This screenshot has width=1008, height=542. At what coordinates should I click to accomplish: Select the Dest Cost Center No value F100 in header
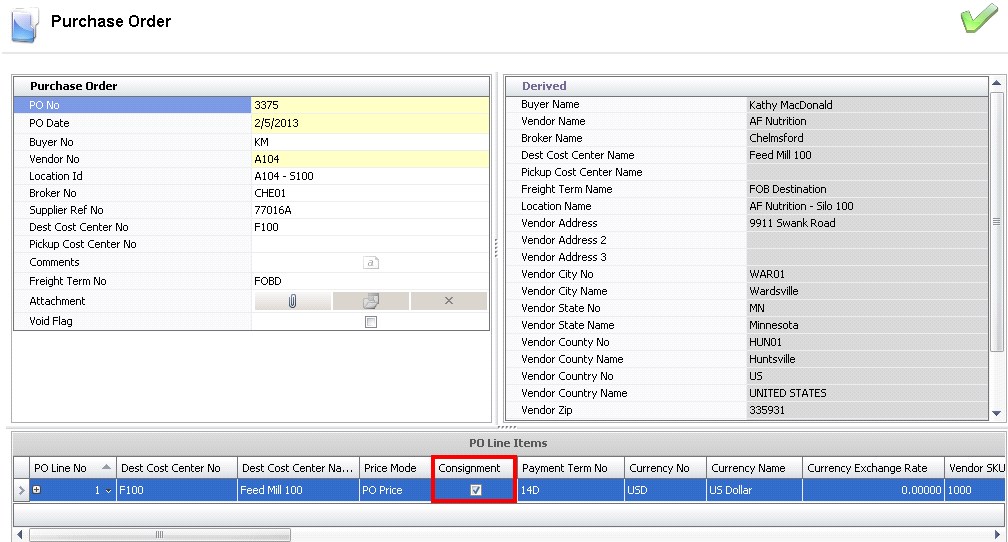pyautogui.click(x=370, y=227)
